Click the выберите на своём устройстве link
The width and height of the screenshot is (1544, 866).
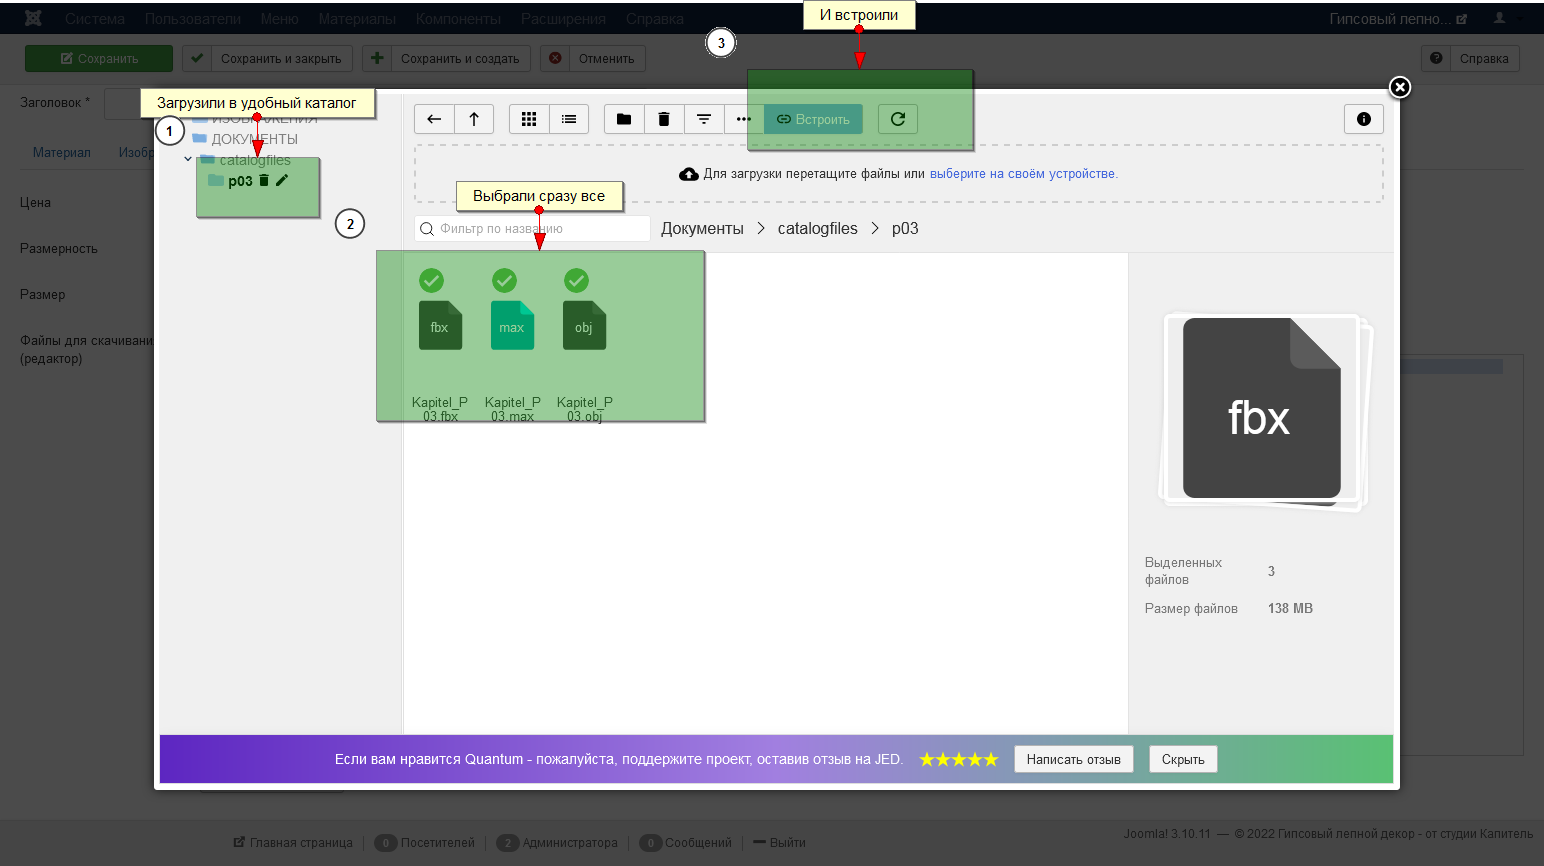pyautogui.click(x=1022, y=174)
